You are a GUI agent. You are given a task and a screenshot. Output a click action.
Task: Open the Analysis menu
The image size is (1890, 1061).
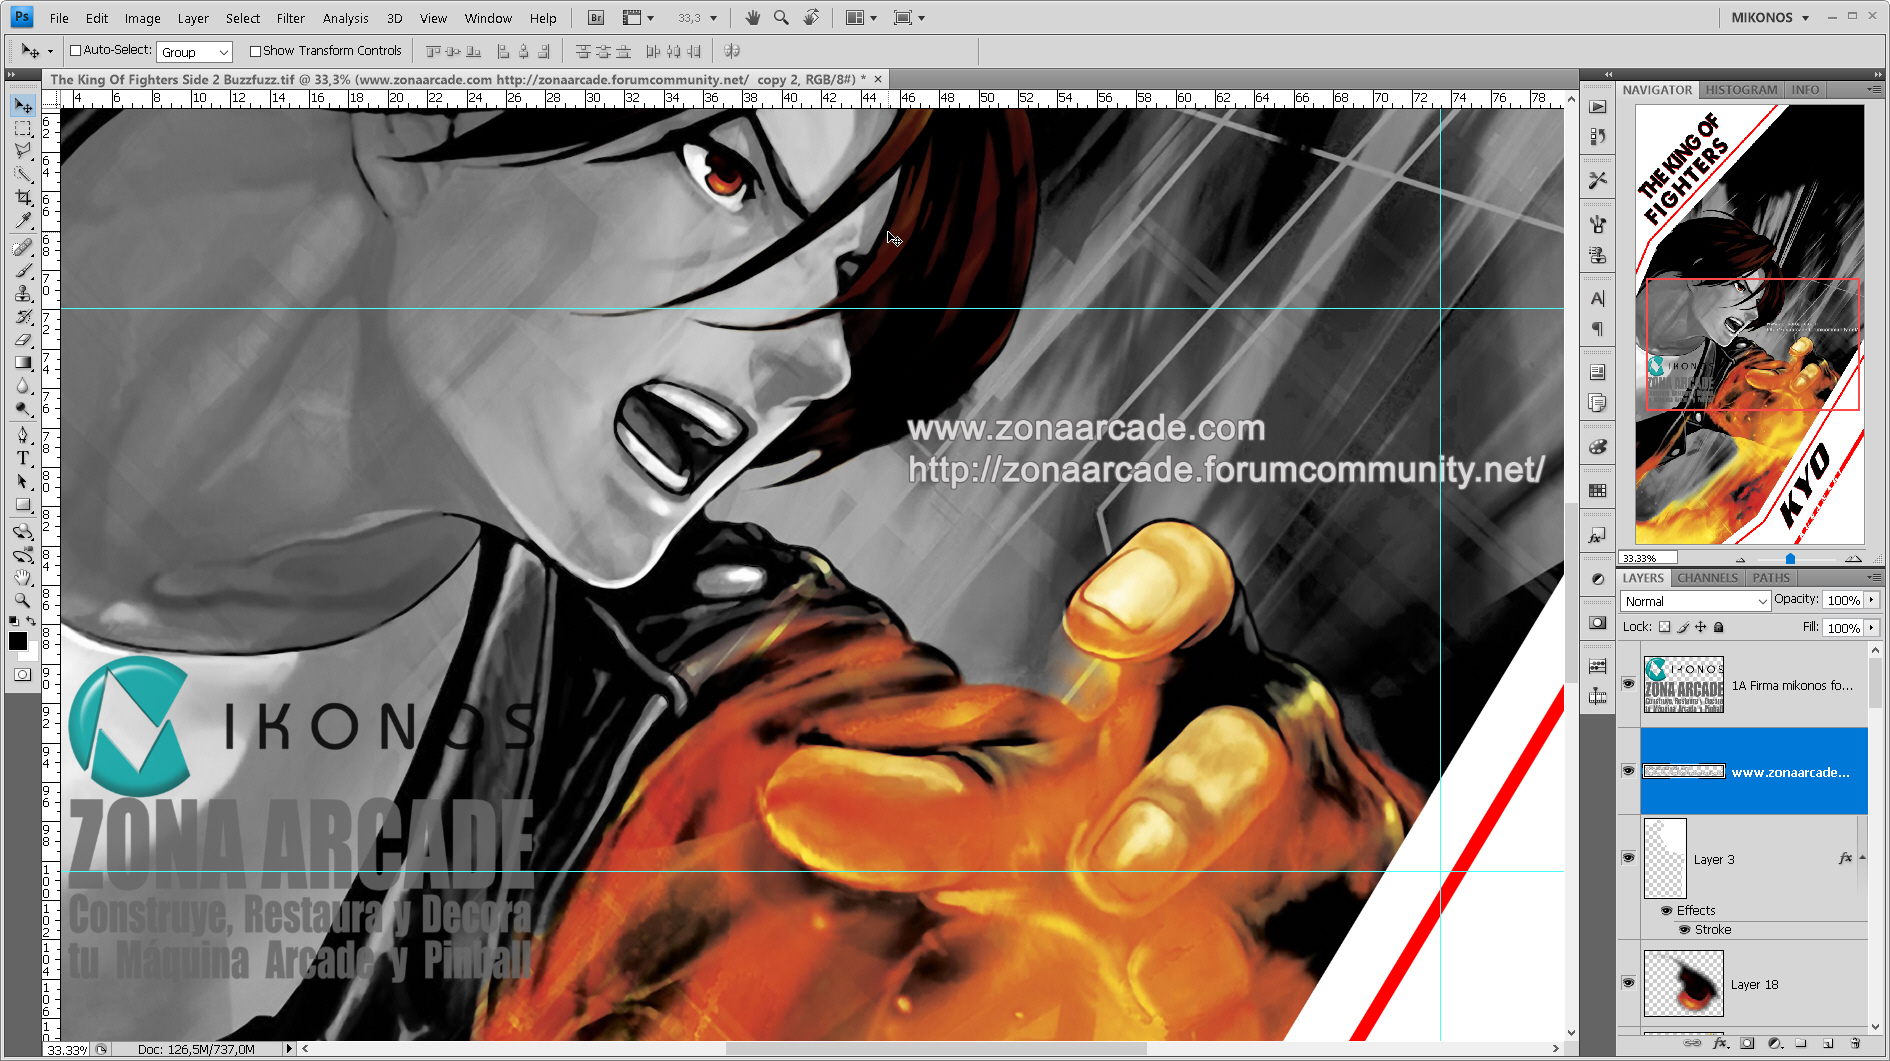point(345,18)
